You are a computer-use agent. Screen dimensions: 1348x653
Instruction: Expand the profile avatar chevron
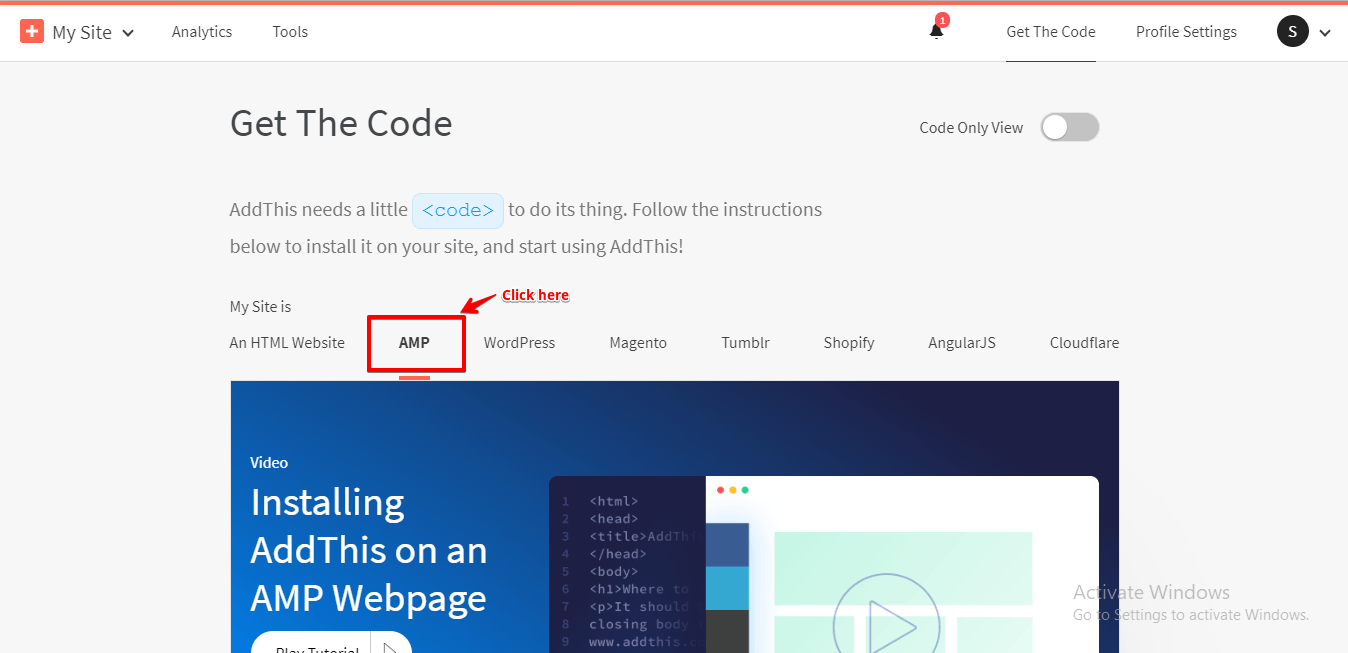(x=1325, y=33)
